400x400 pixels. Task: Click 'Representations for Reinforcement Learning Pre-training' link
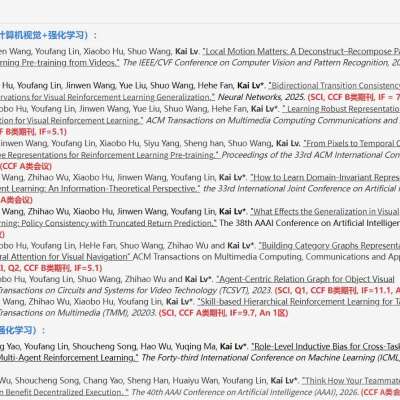coord(110,155)
